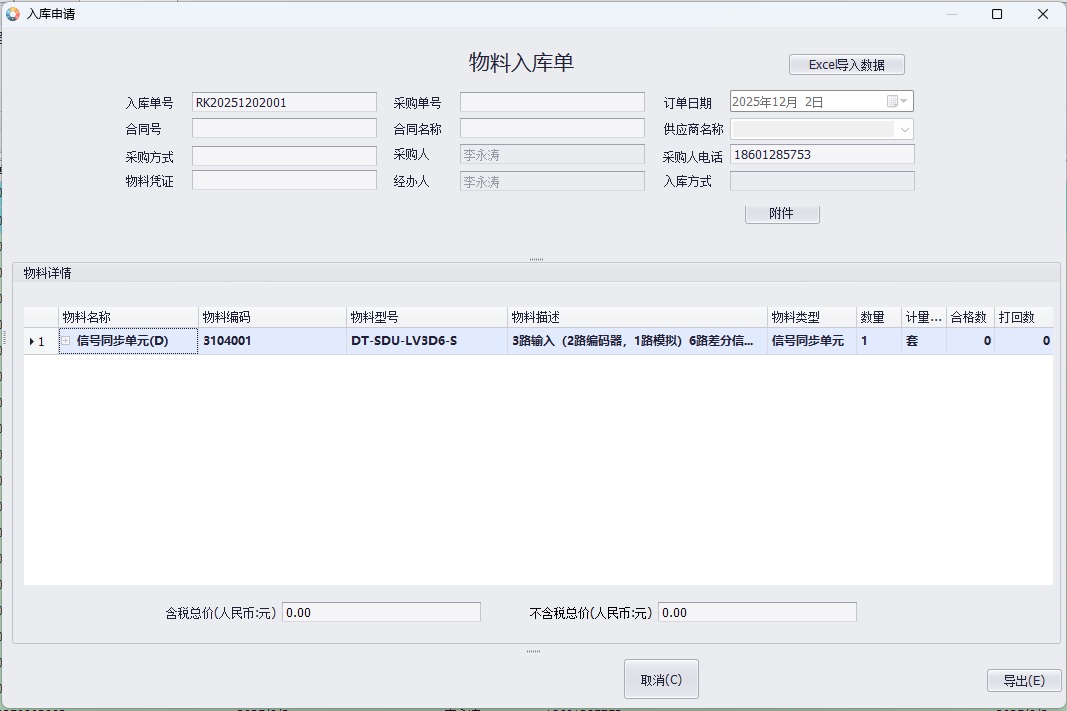Screen dimensions: 1067x711
Task: Select the 物料凭证 input box
Action: click(x=284, y=181)
